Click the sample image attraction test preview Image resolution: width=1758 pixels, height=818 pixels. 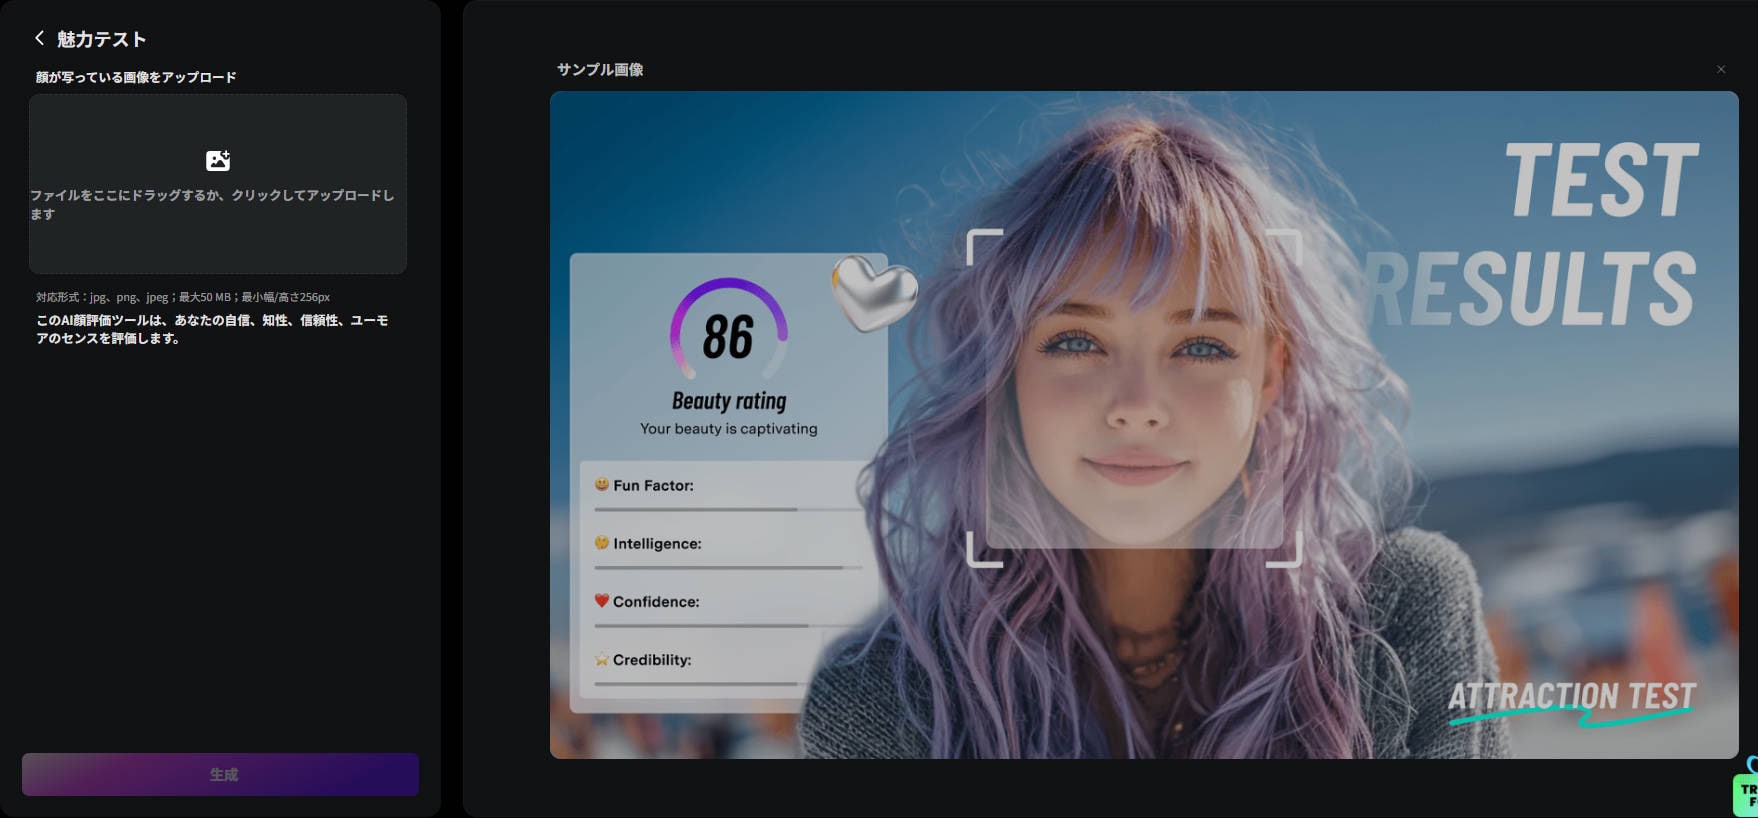(1144, 425)
